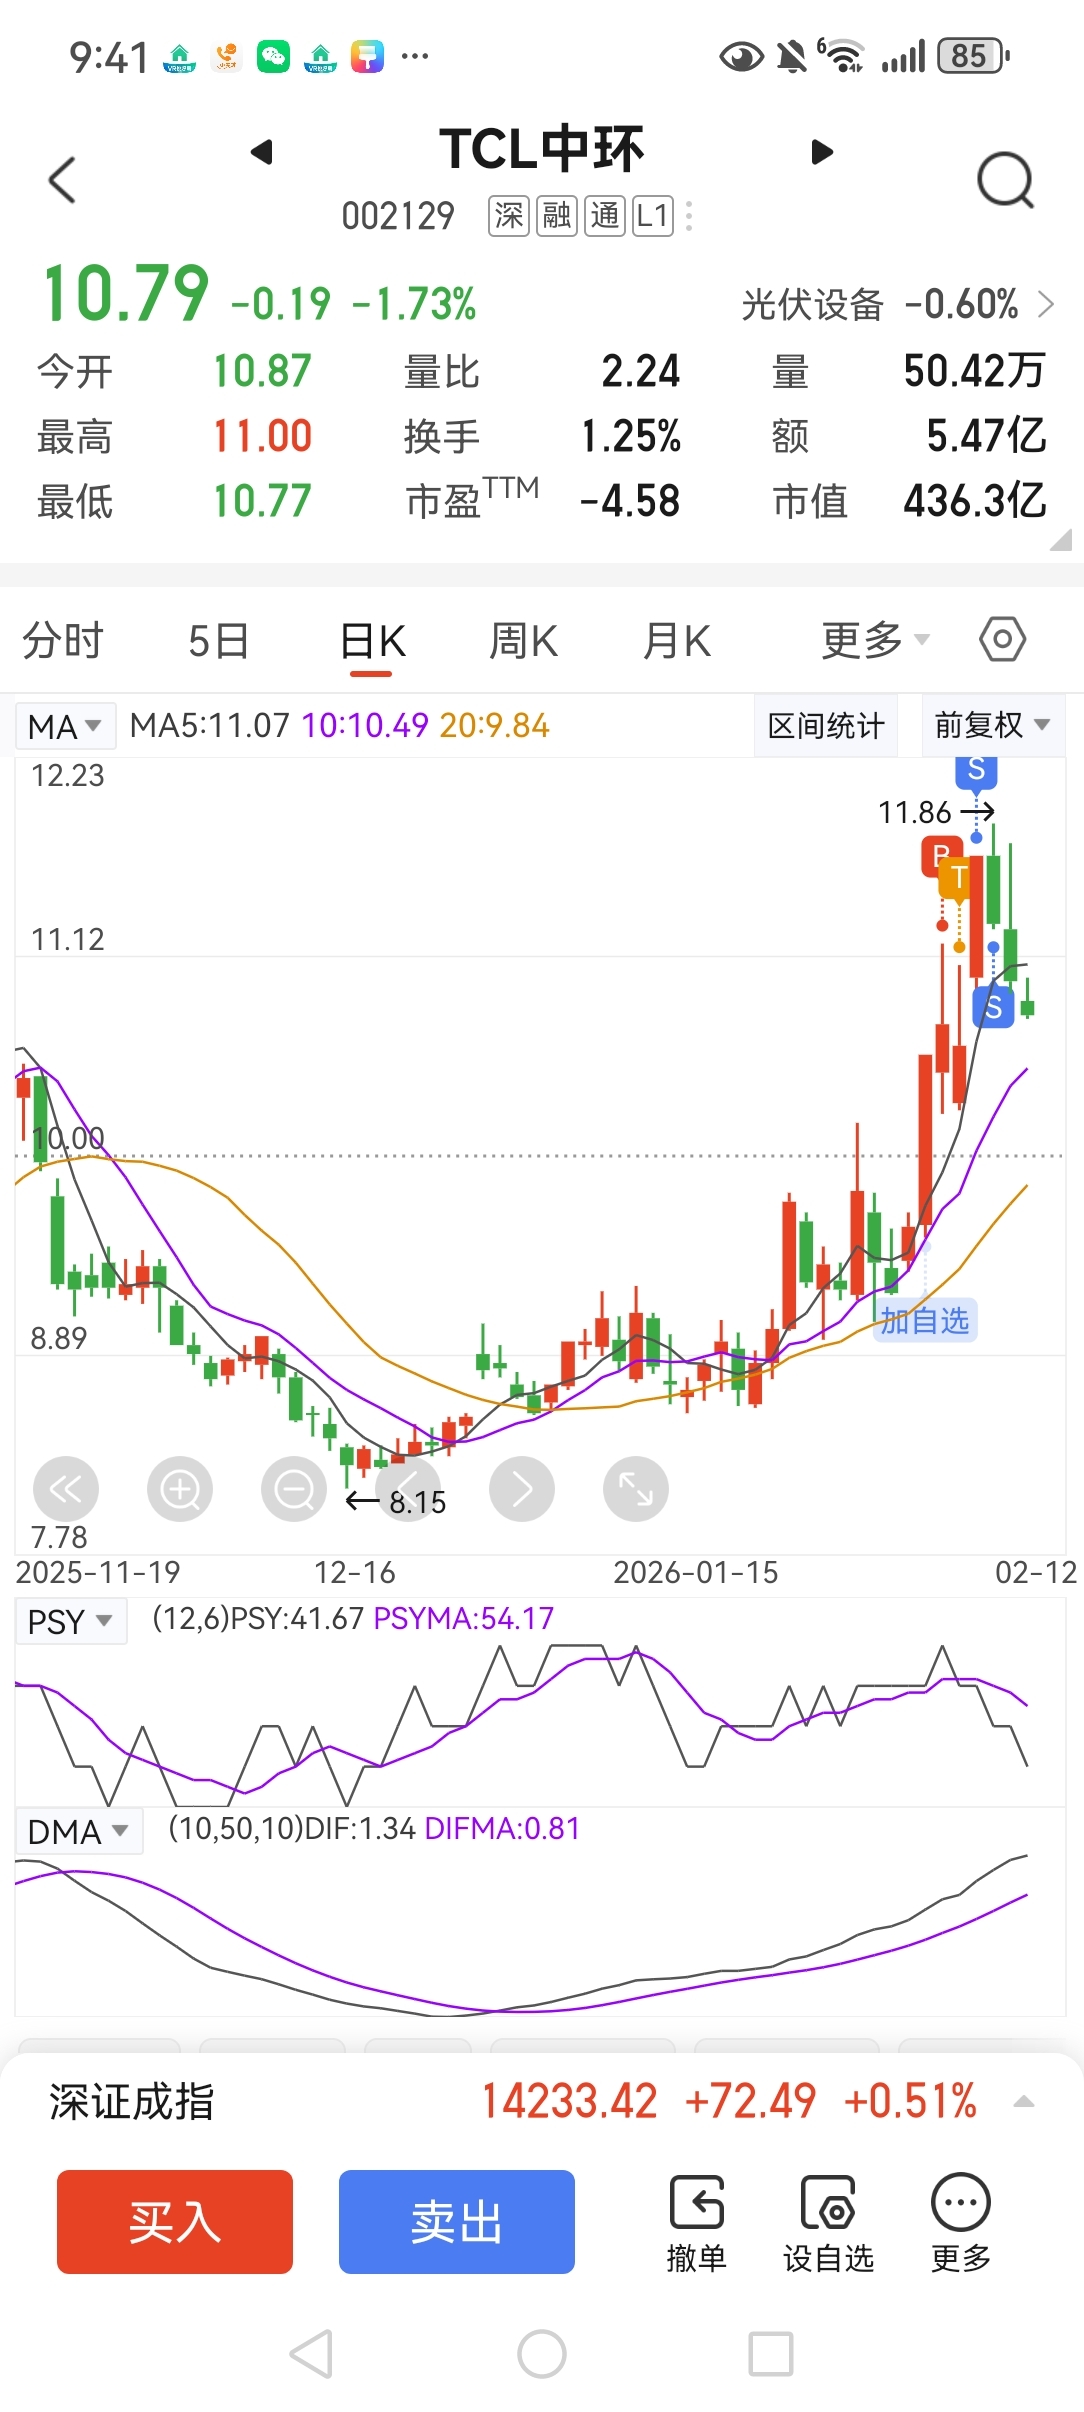Viewport: 1084px width, 2412px height.
Task: Tap the 量比 2.24 value
Action: point(641,371)
